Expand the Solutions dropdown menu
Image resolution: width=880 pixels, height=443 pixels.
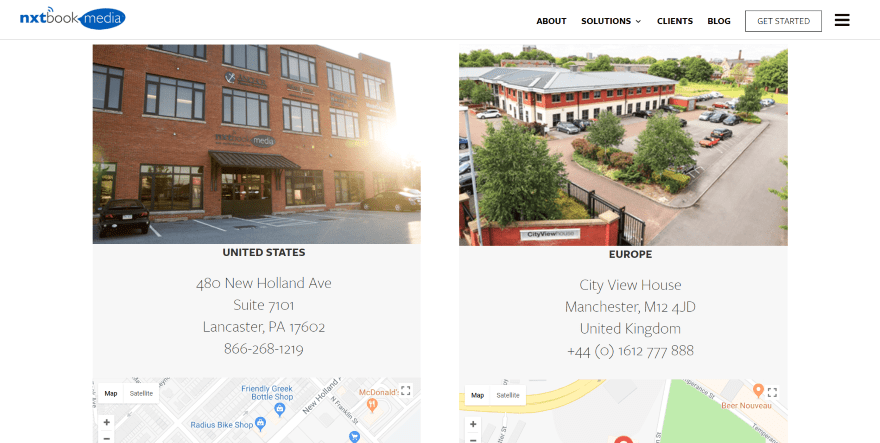[611, 21]
